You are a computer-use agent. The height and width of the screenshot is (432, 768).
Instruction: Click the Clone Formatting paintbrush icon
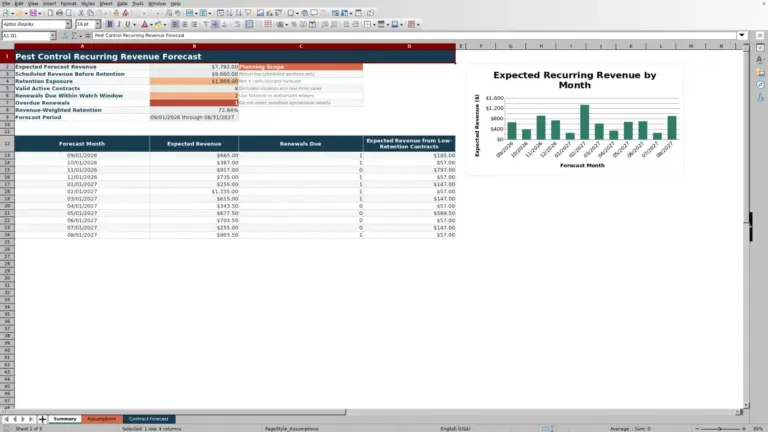point(116,13)
